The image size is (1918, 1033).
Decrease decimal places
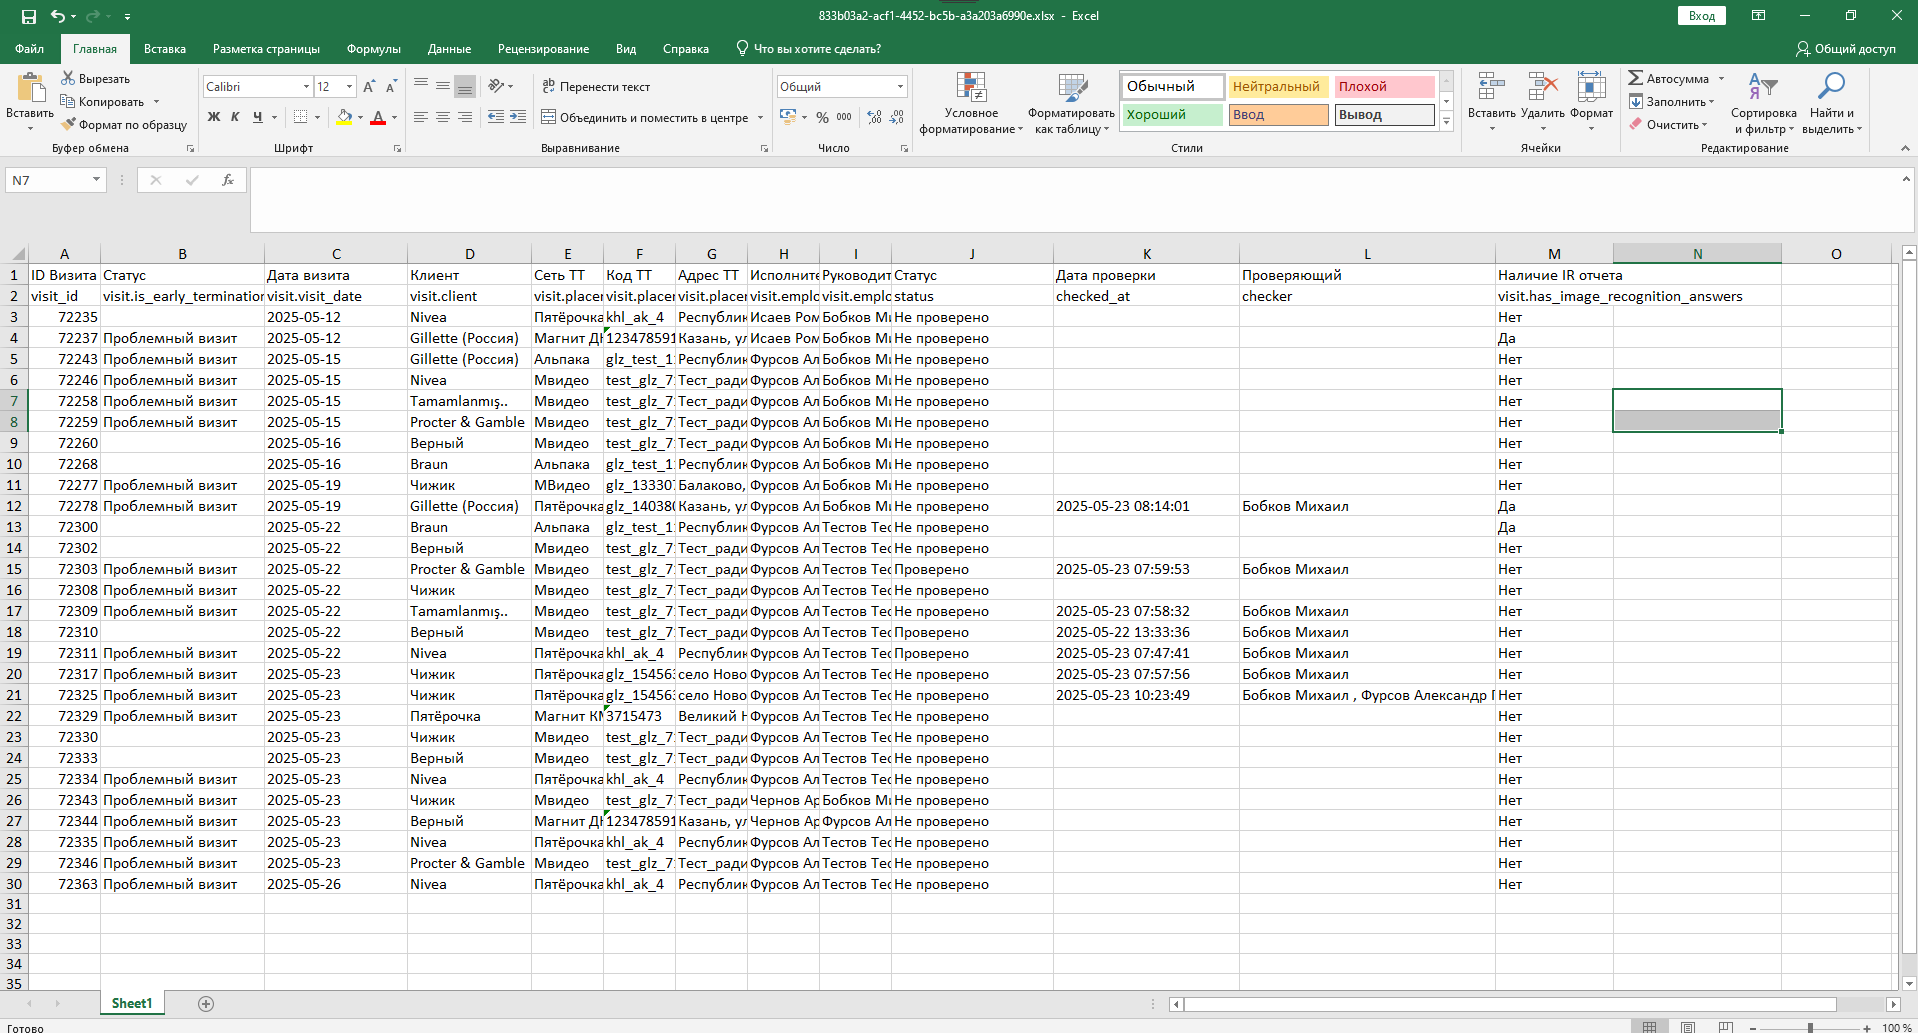point(896,117)
